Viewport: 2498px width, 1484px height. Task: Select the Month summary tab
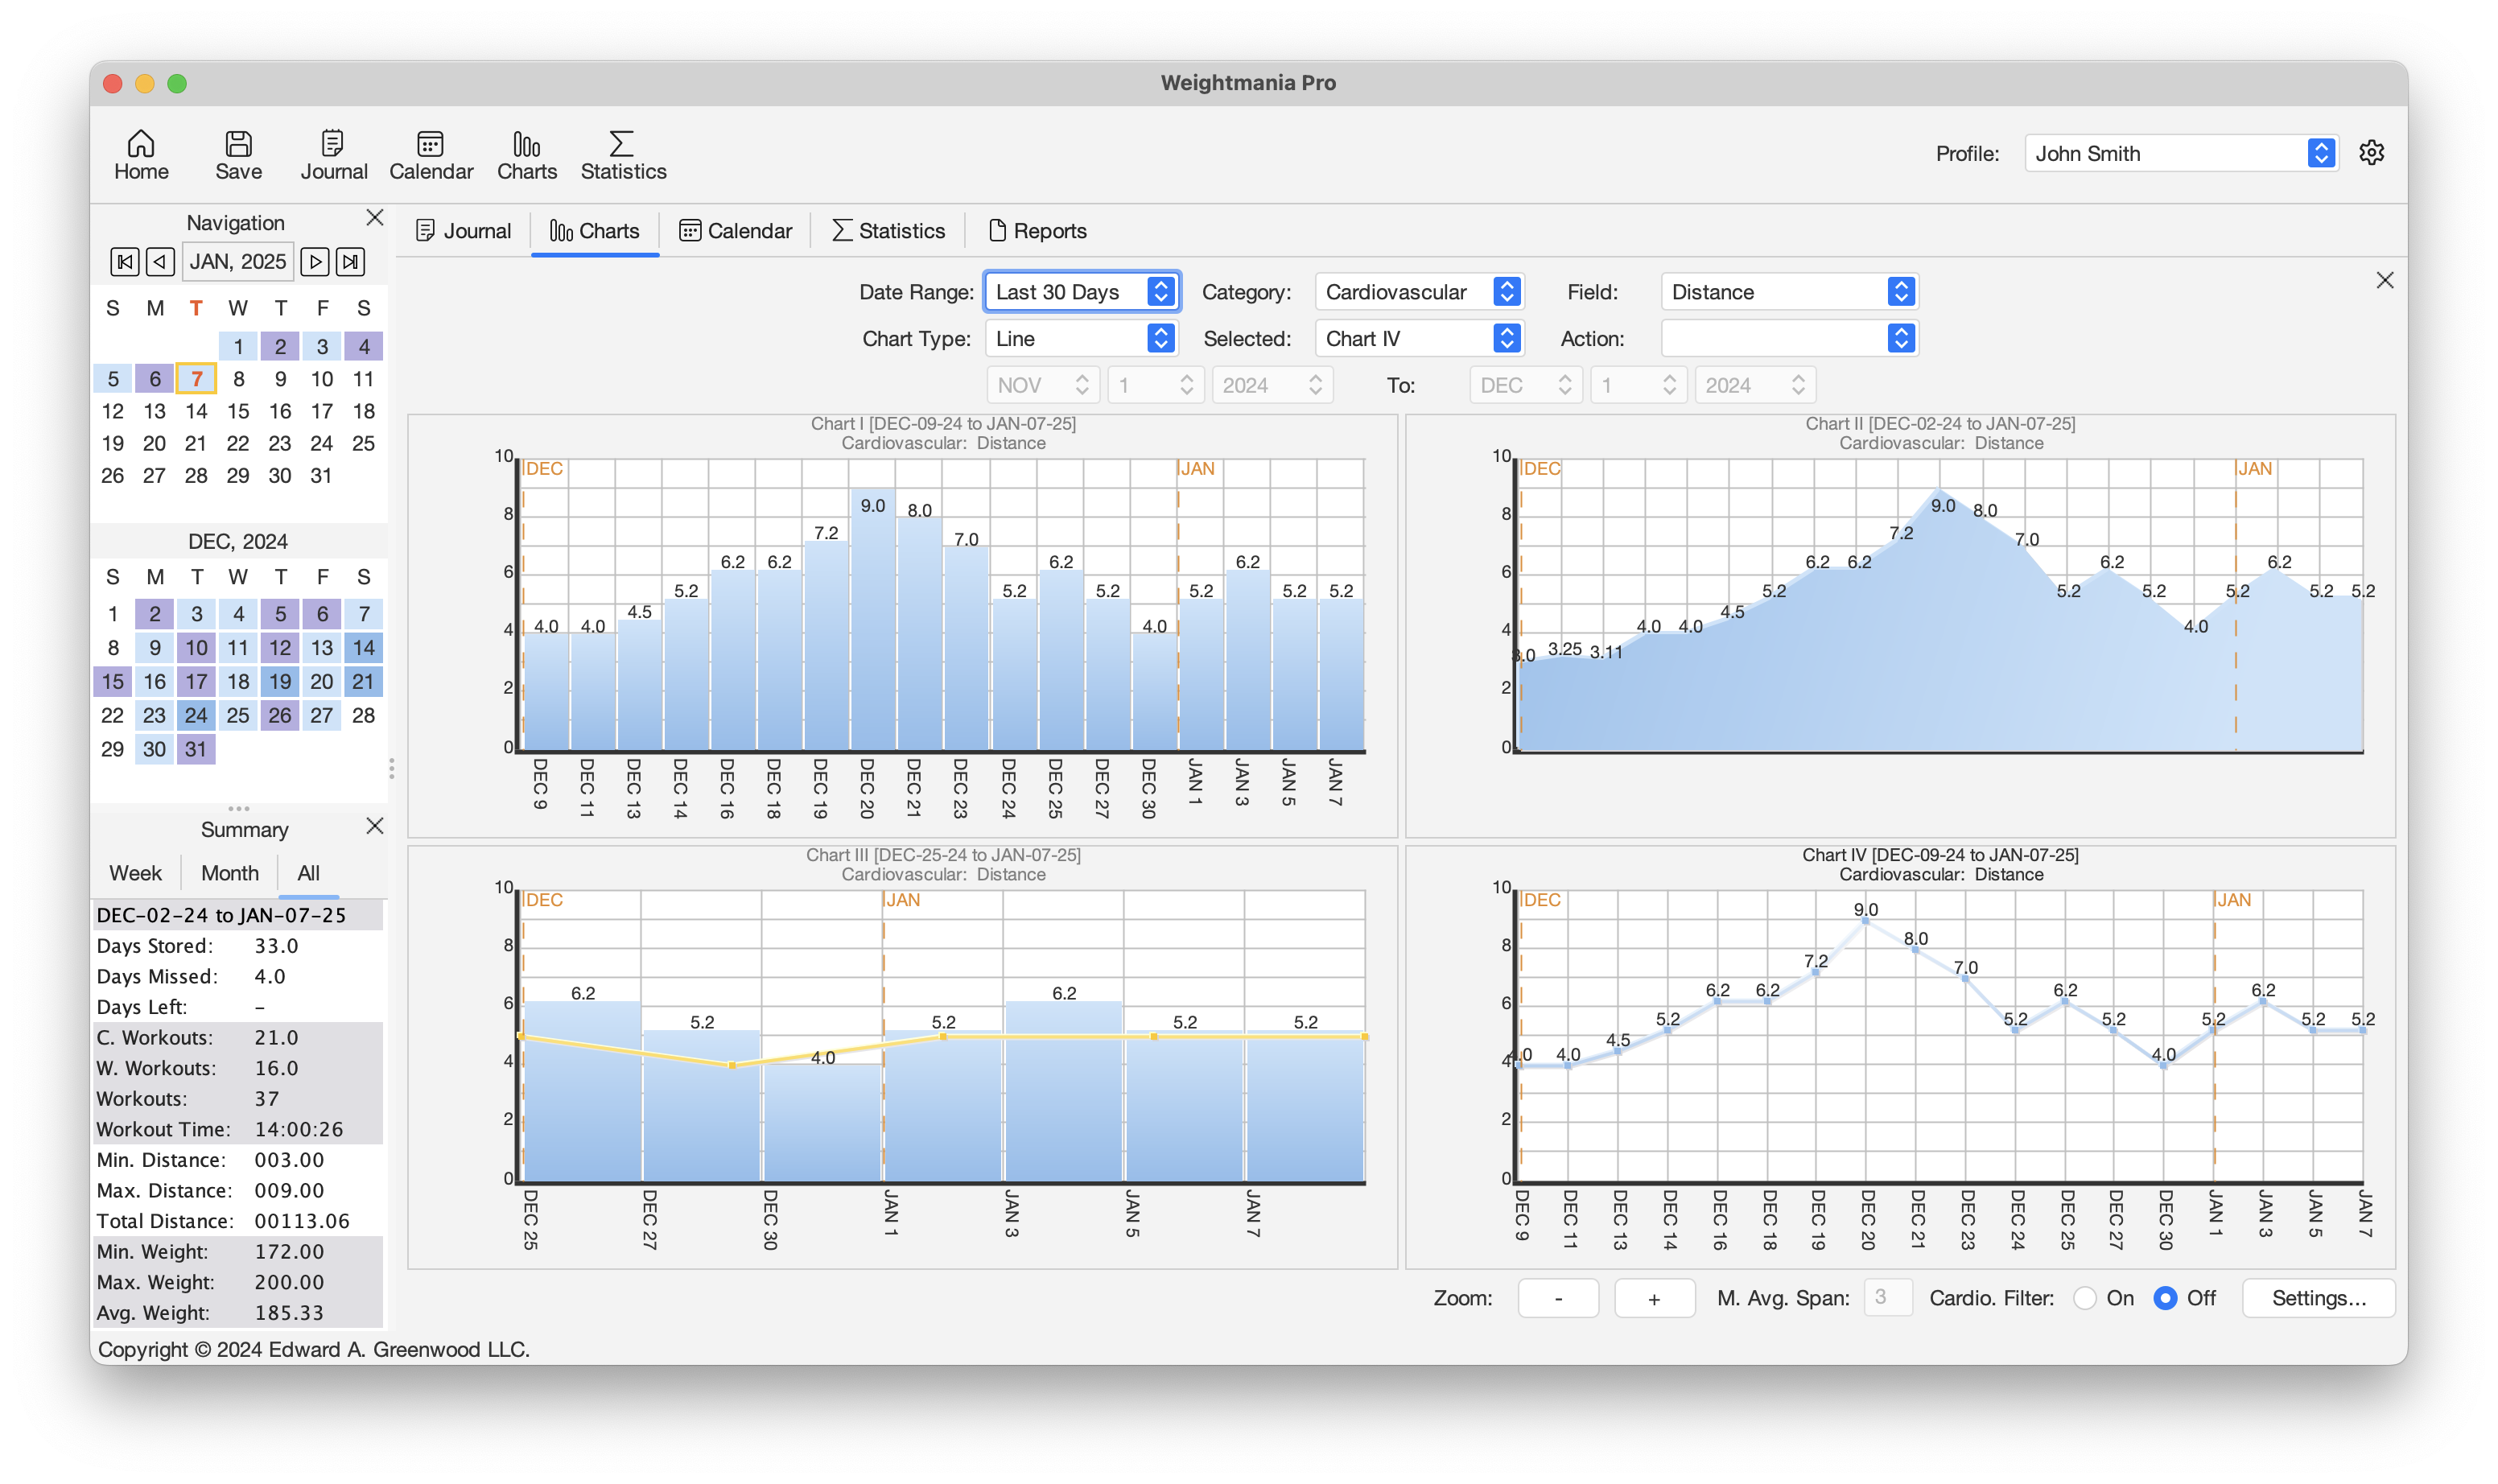(230, 873)
